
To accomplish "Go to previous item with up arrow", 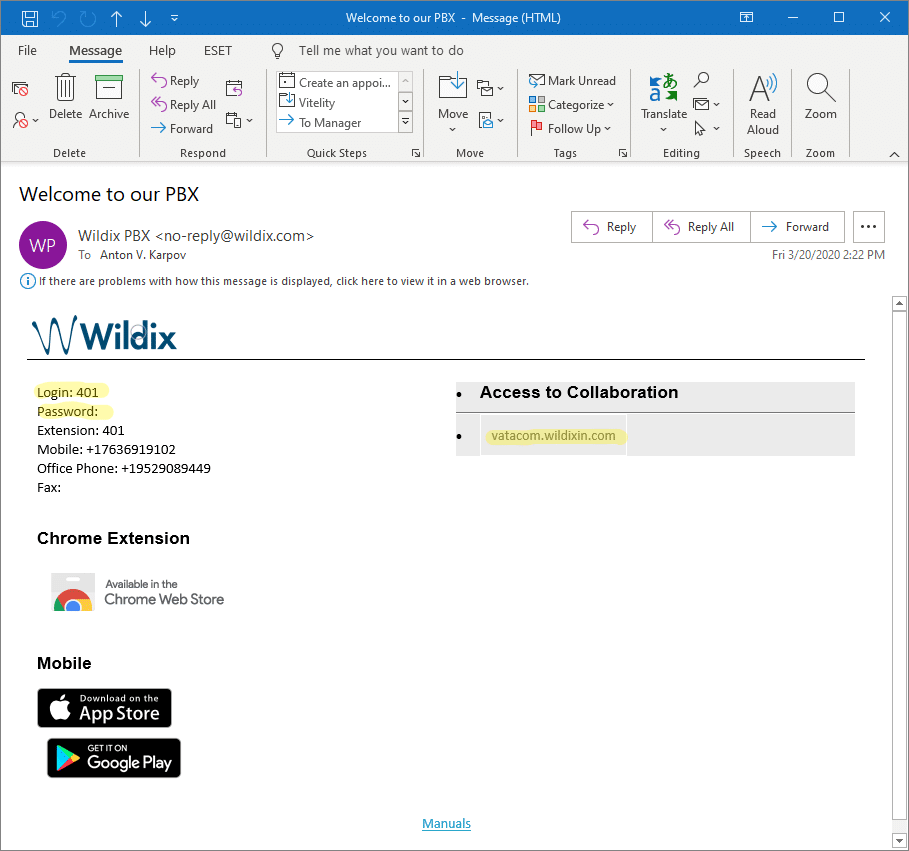I will [117, 19].
